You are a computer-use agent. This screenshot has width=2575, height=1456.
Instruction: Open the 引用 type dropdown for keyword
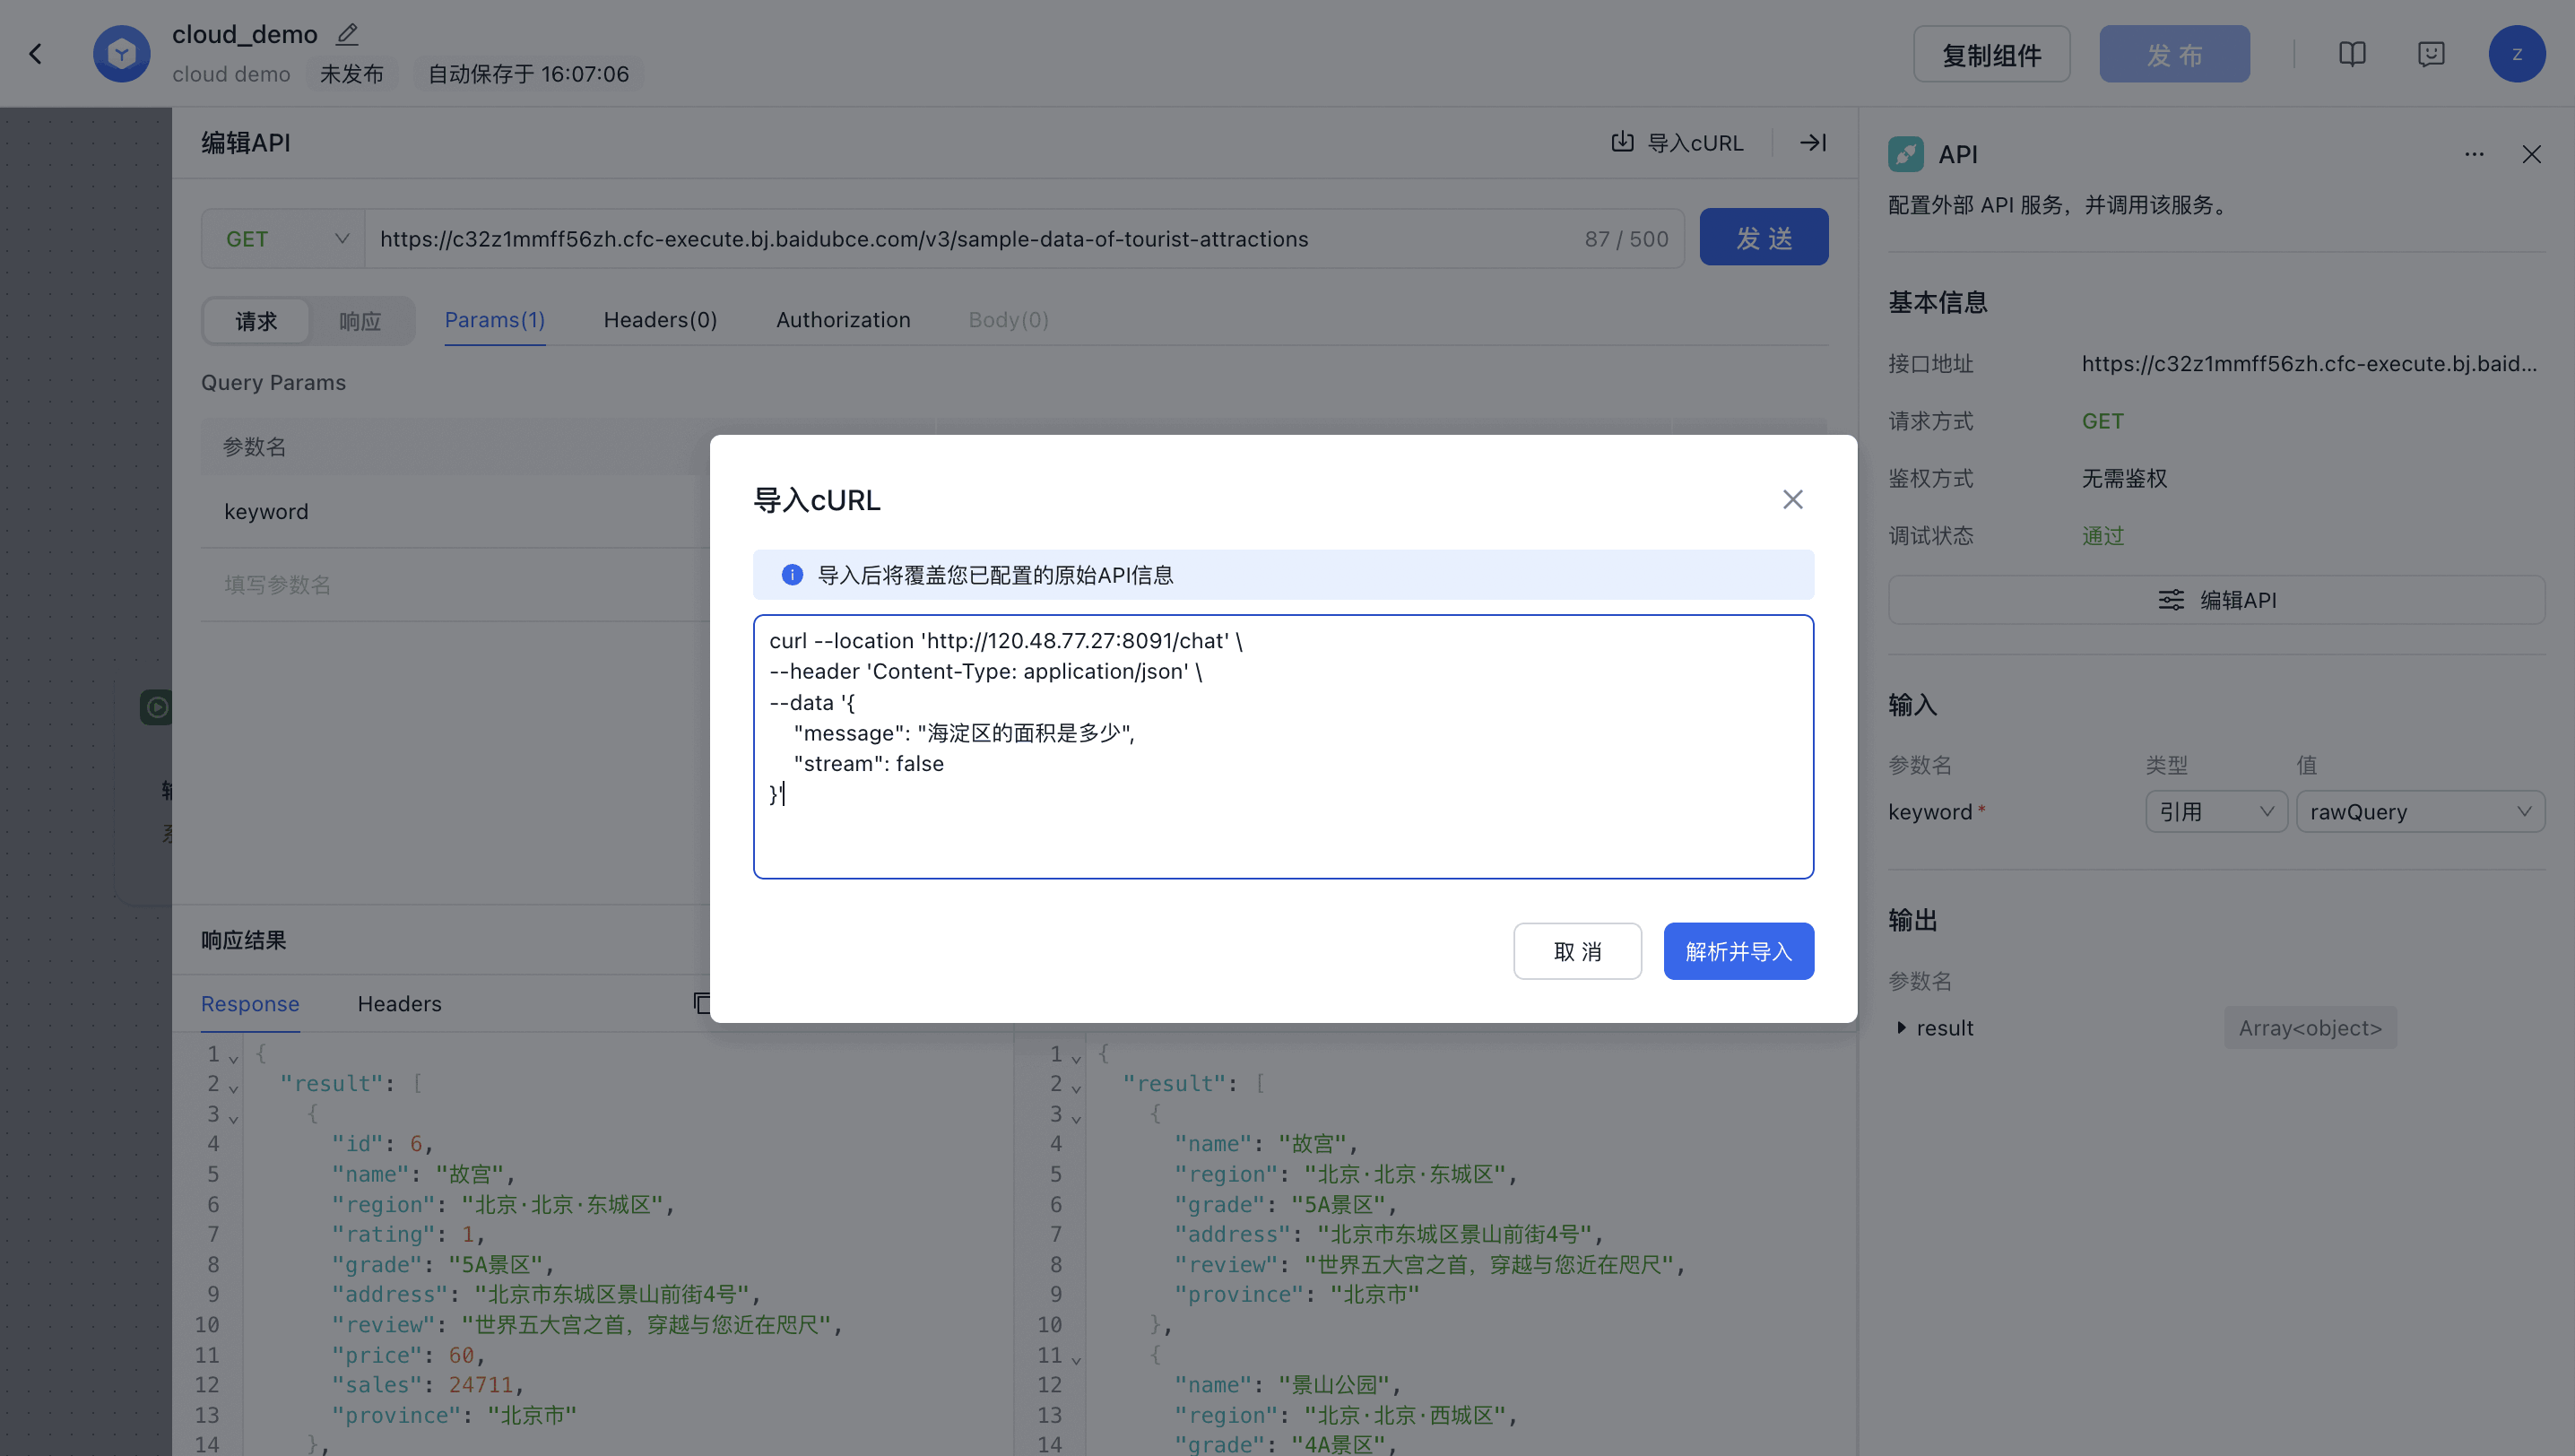[2216, 811]
